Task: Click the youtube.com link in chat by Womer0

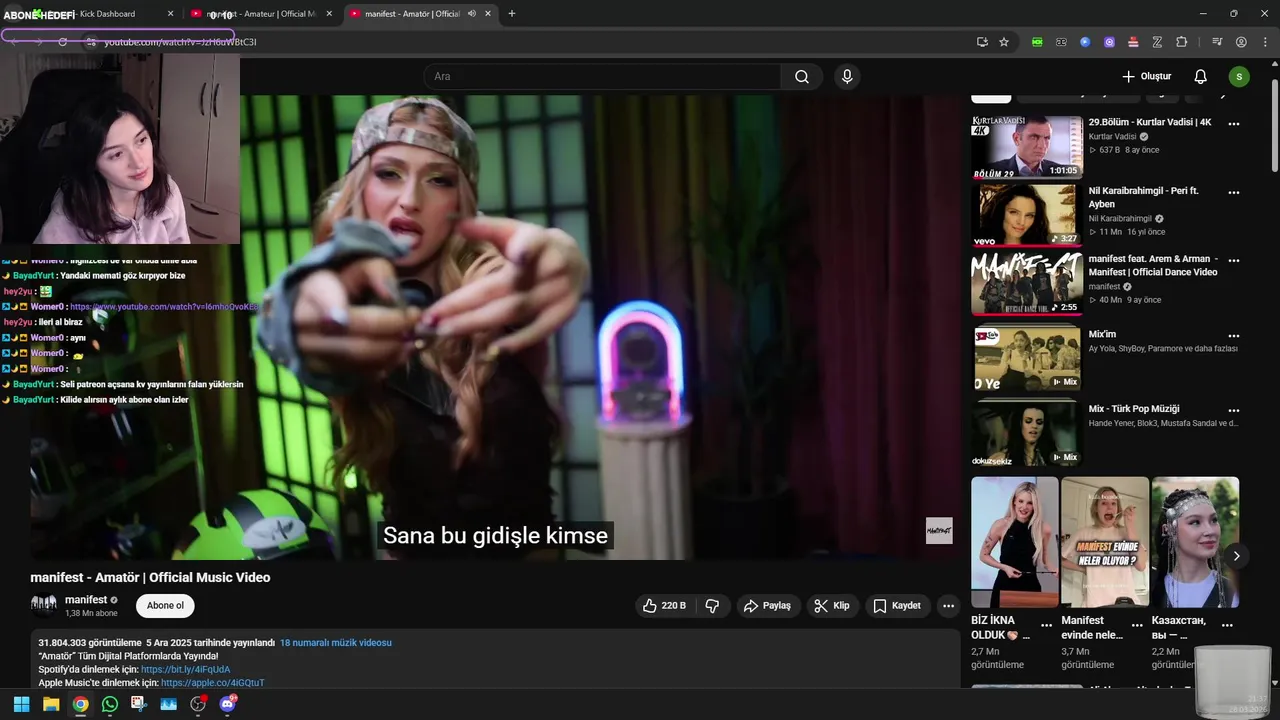Action: pyautogui.click(x=166, y=307)
